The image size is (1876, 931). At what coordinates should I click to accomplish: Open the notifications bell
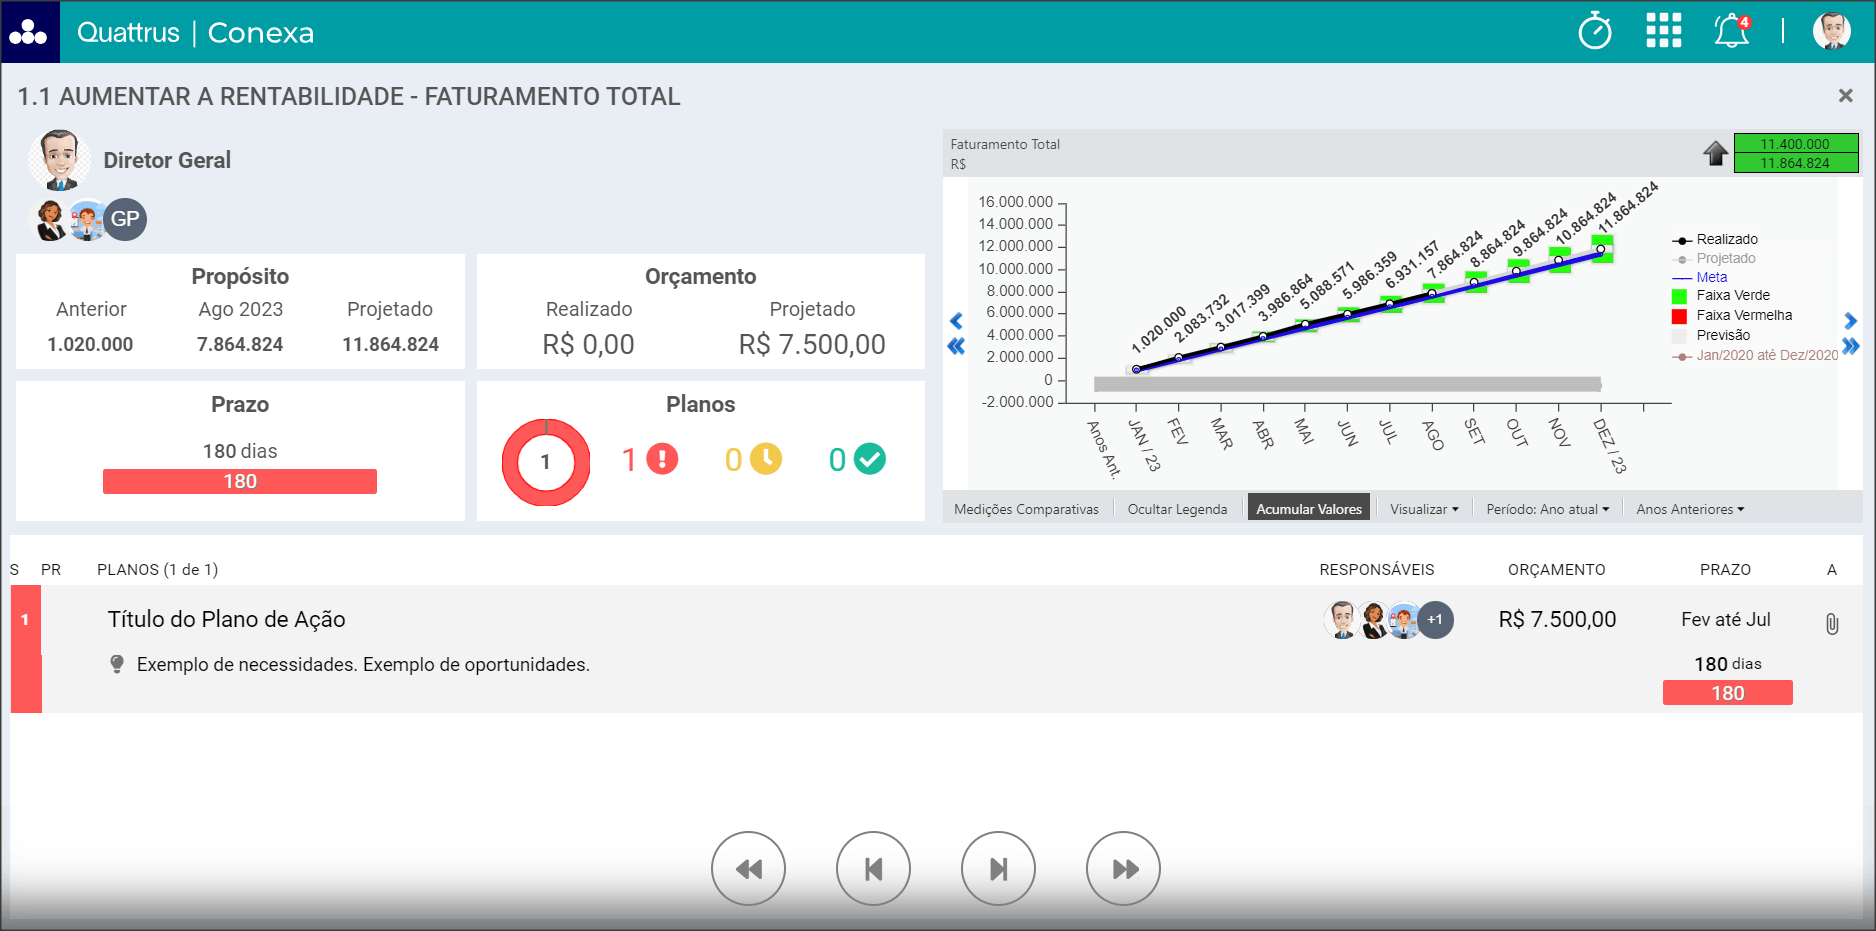1731,31
